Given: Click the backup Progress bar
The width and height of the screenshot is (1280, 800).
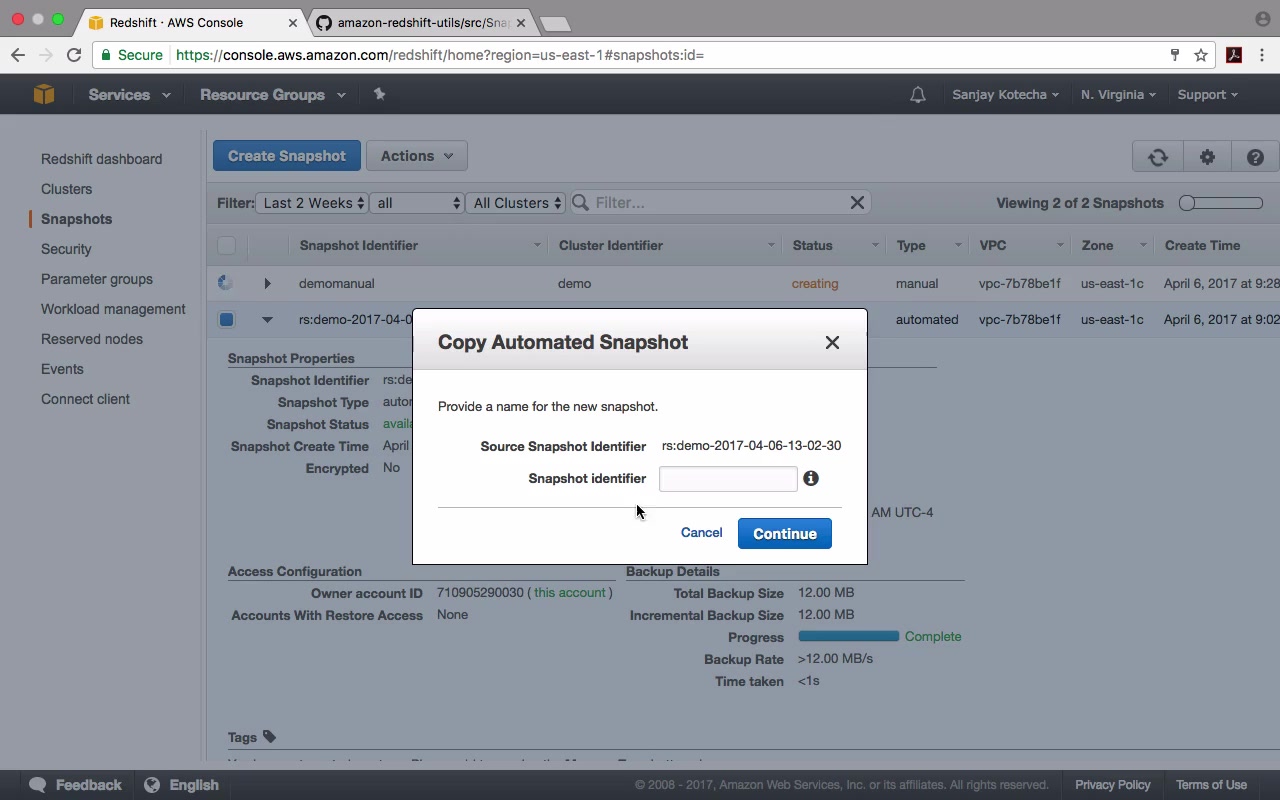Looking at the screenshot, I should [849, 637].
